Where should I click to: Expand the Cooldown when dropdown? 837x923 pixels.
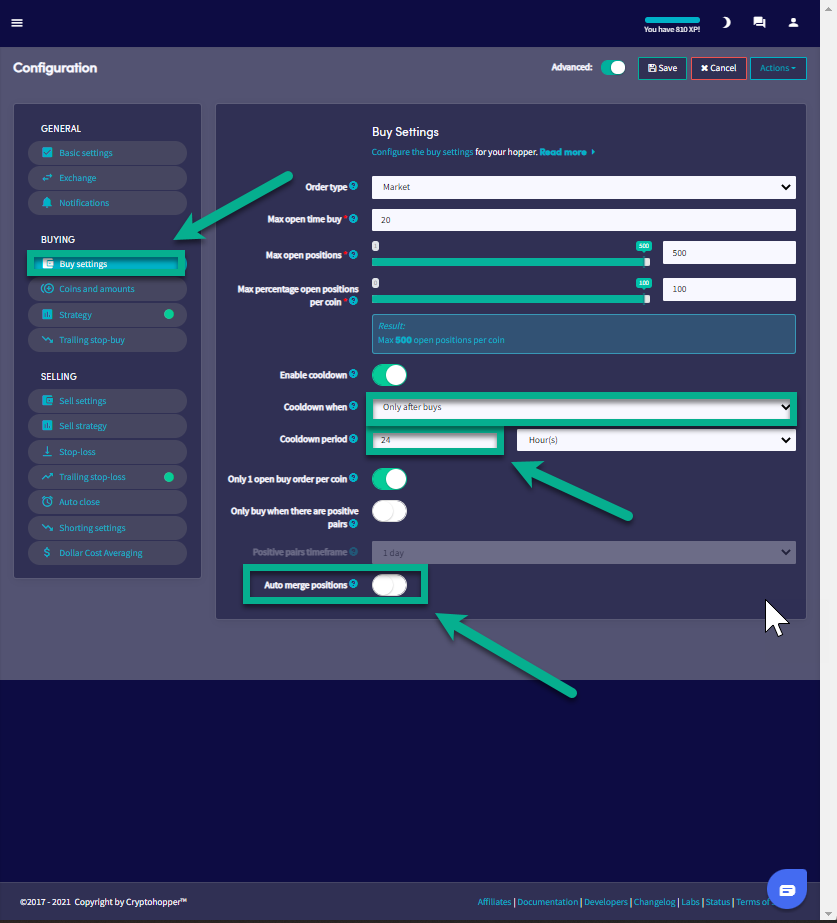point(583,407)
